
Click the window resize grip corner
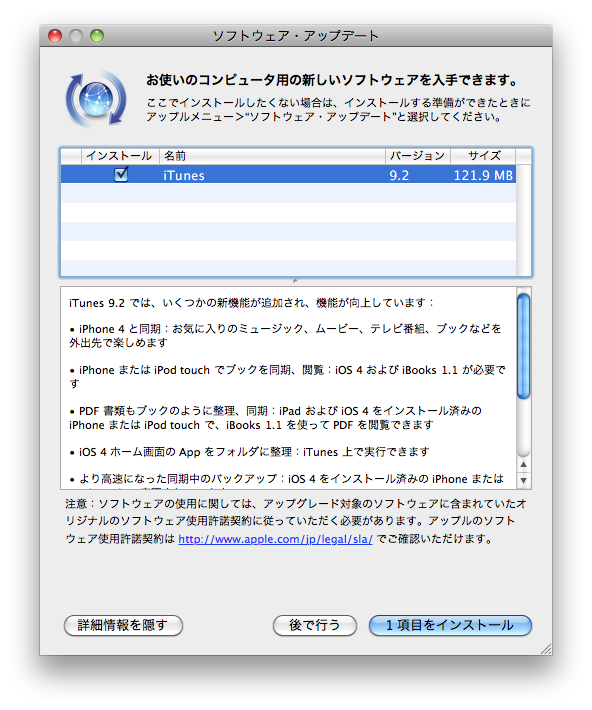546,649
